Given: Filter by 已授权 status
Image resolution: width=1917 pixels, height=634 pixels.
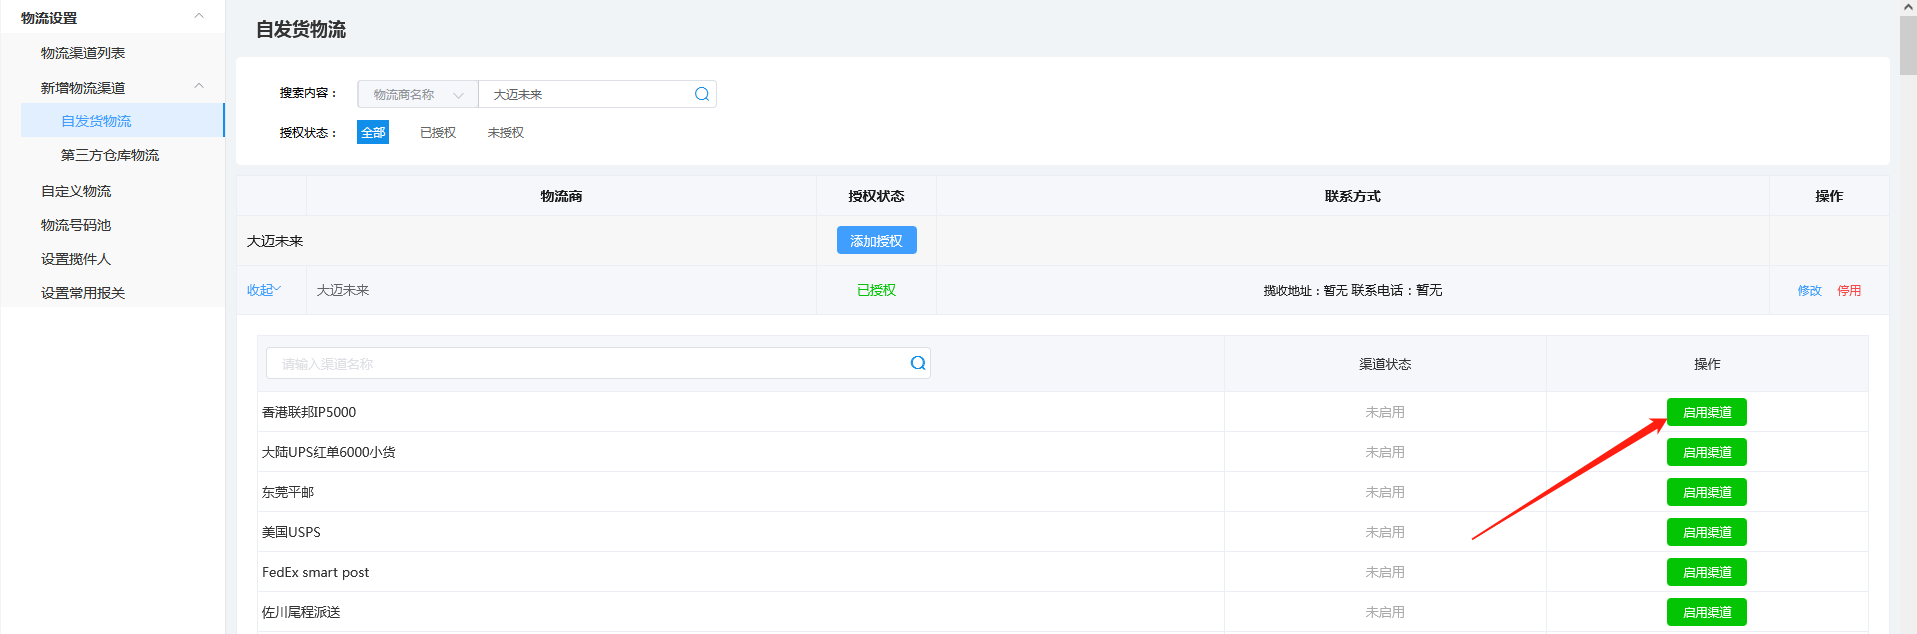Looking at the screenshot, I should (x=438, y=132).
